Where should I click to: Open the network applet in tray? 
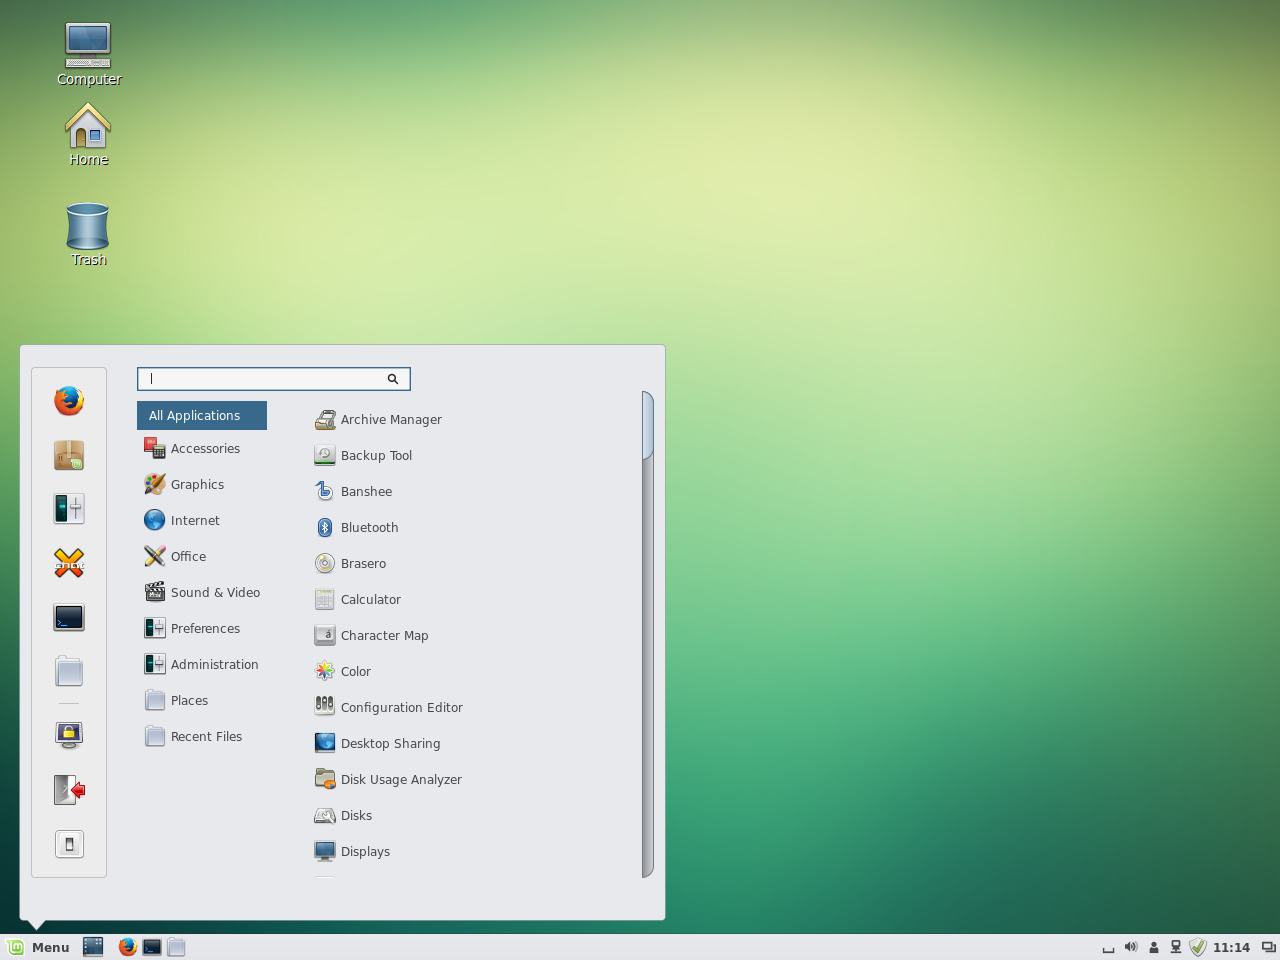coord(1176,947)
